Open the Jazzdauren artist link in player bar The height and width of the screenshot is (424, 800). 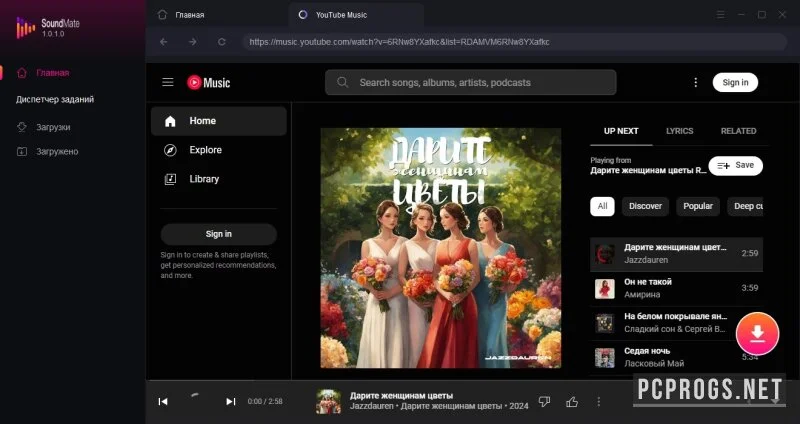pyautogui.click(x=371, y=407)
